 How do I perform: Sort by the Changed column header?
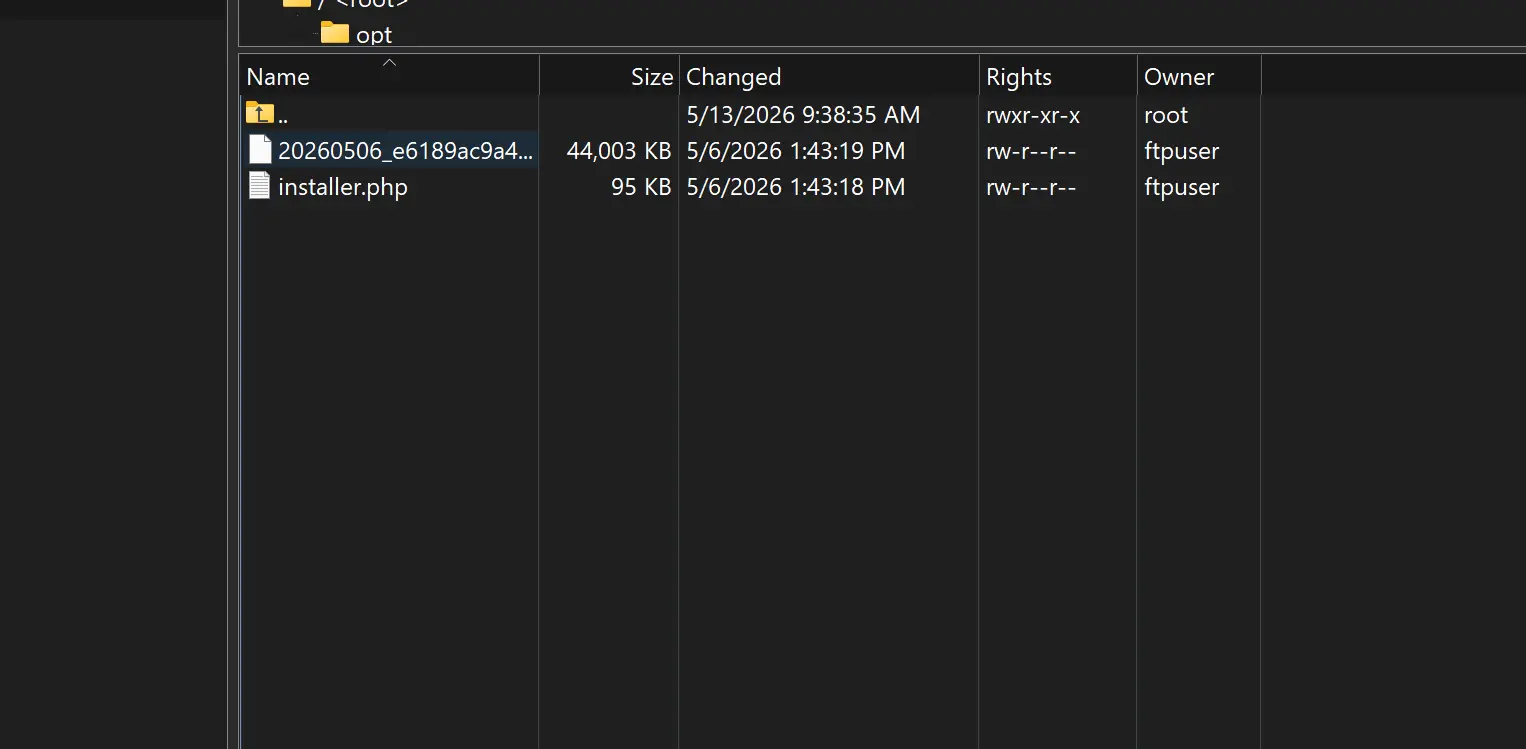(x=829, y=76)
